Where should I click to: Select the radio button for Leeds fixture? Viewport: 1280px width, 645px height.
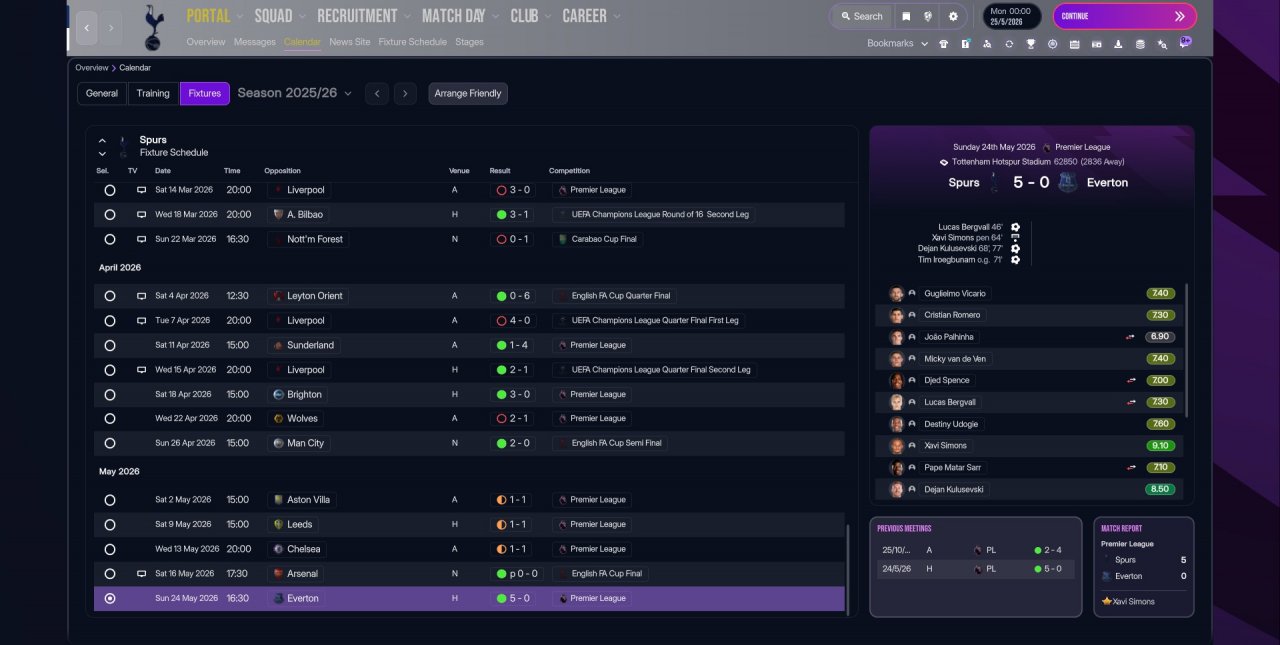tap(110, 525)
